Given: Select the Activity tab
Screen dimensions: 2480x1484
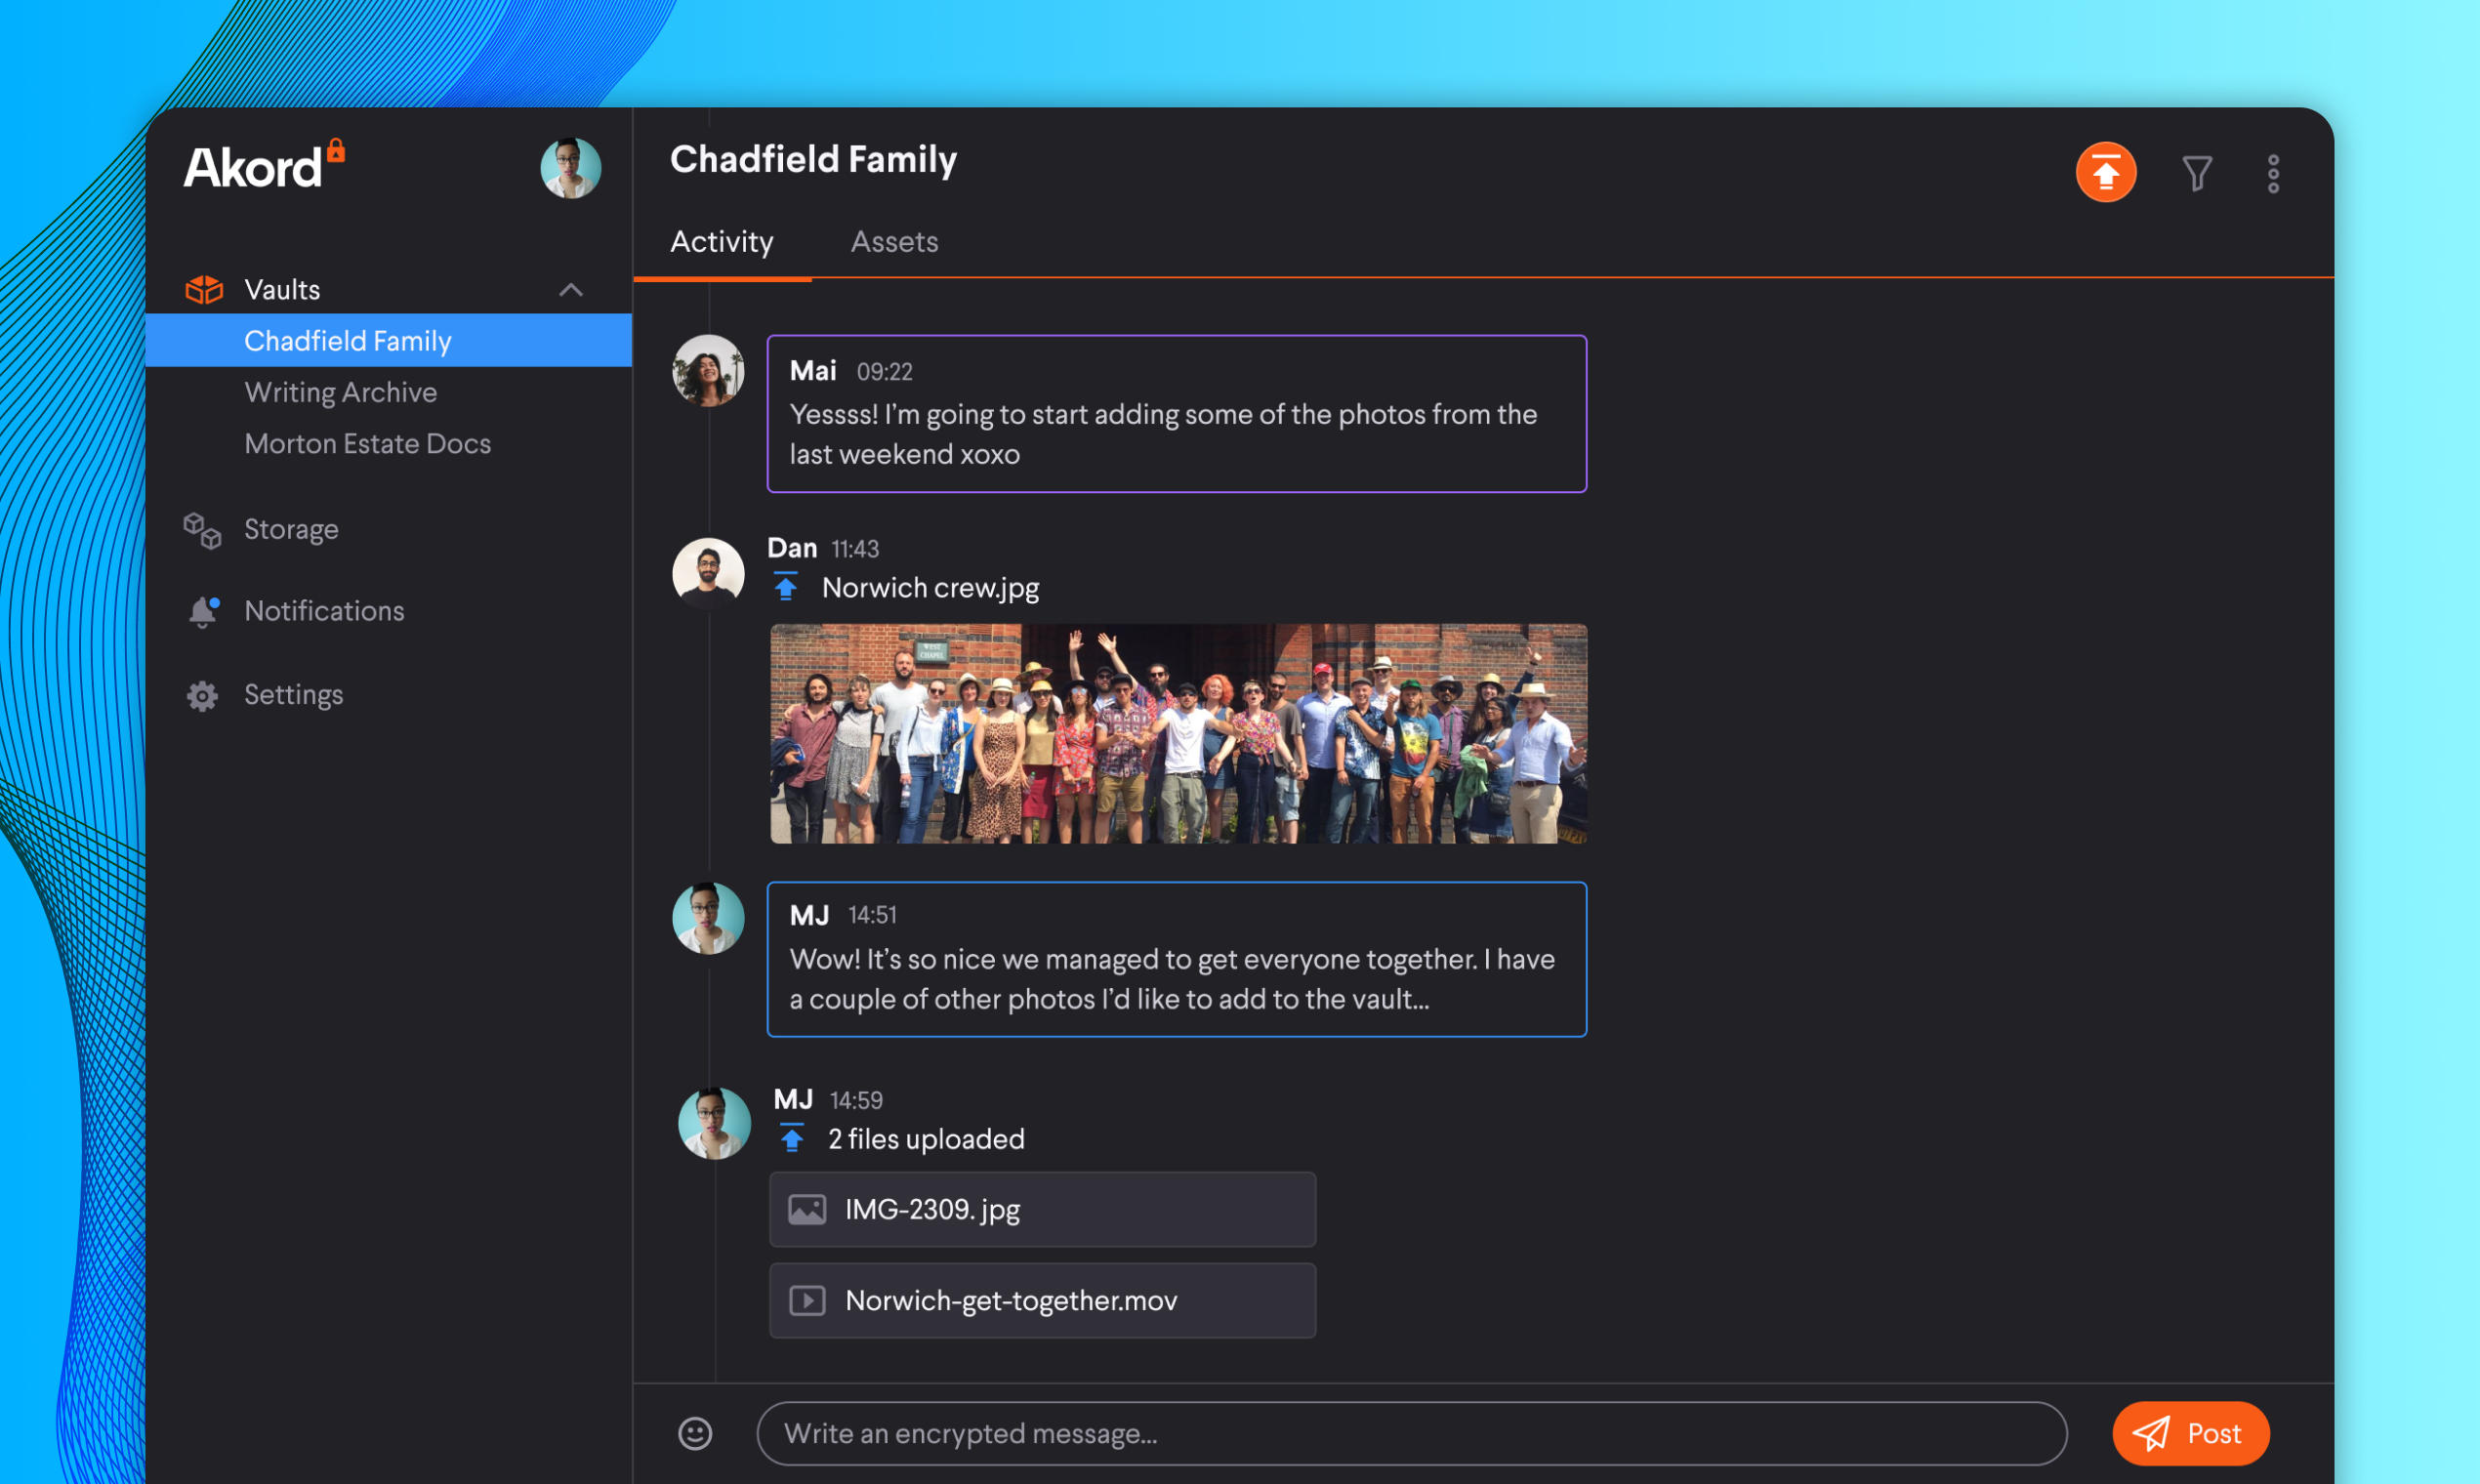Looking at the screenshot, I should pyautogui.click(x=721, y=242).
